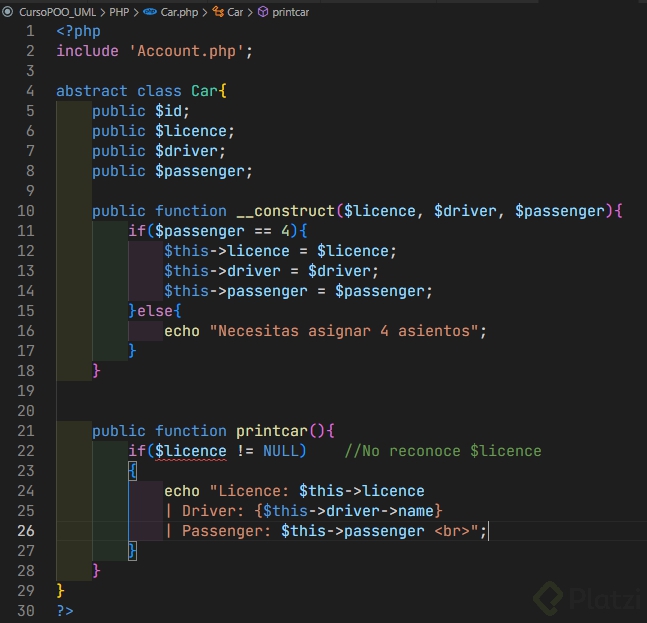Expand chevron after PHP breadcrumb

136,13
